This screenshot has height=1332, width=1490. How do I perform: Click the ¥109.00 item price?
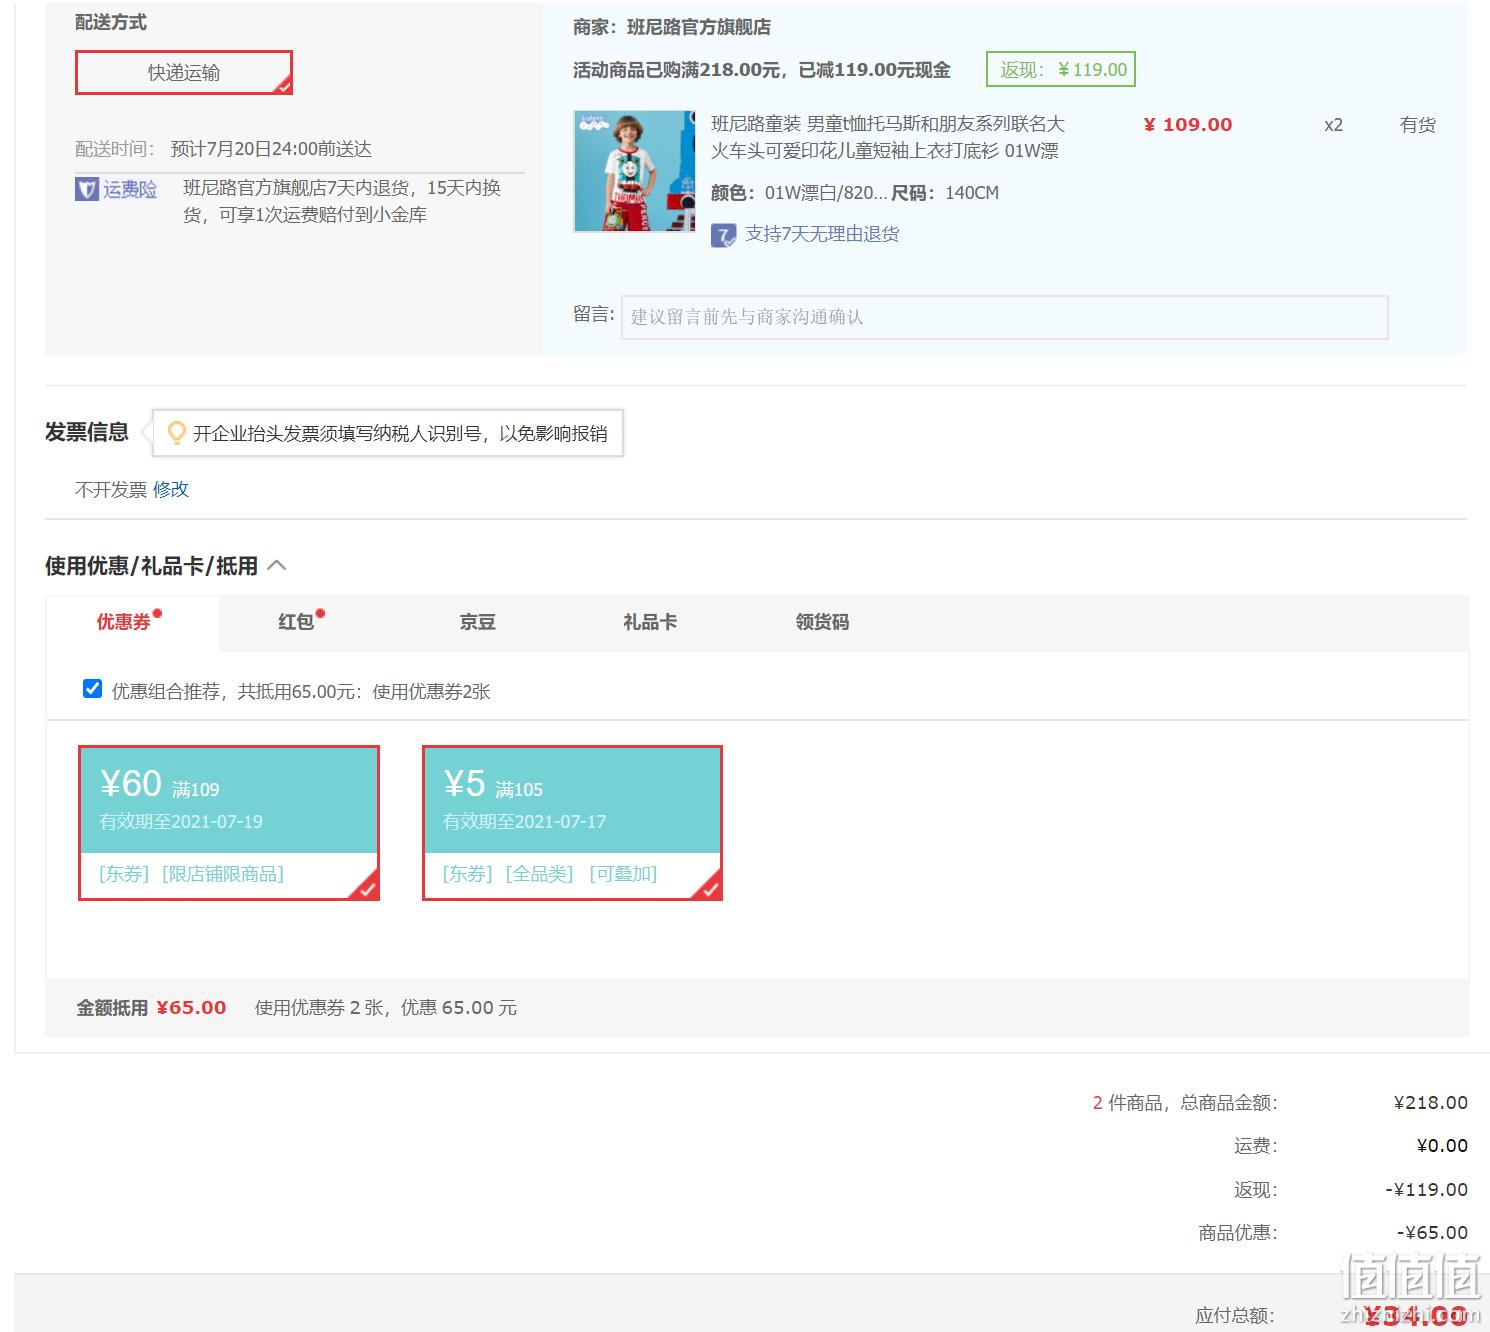pyautogui.click(x=1188, y=125)
